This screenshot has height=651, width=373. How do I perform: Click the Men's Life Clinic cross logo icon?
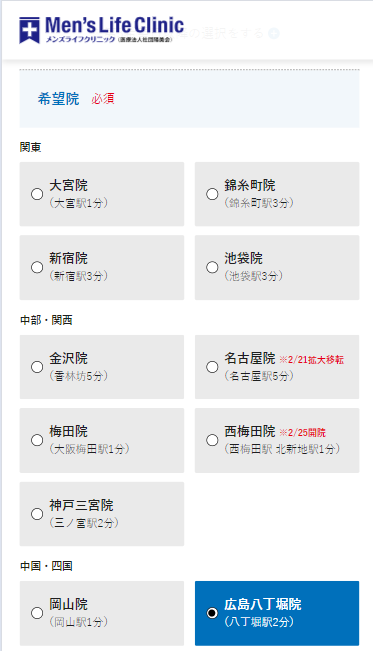[x=29, y=30]
